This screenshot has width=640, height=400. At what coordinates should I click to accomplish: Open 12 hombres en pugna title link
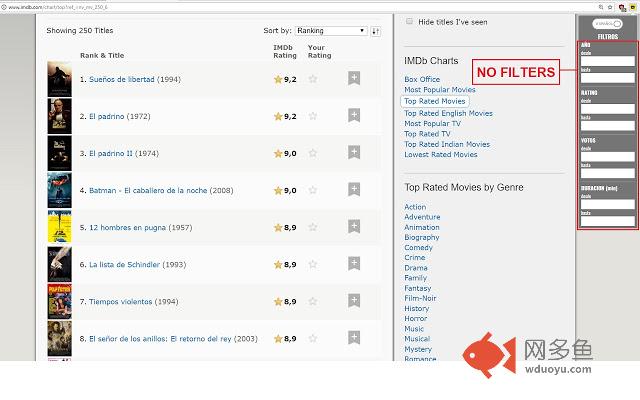127,227
